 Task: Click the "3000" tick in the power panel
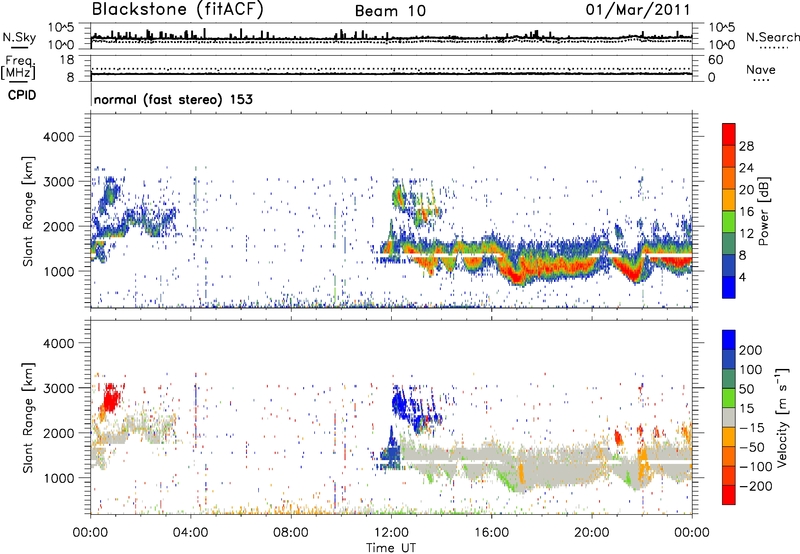(59, 182)
